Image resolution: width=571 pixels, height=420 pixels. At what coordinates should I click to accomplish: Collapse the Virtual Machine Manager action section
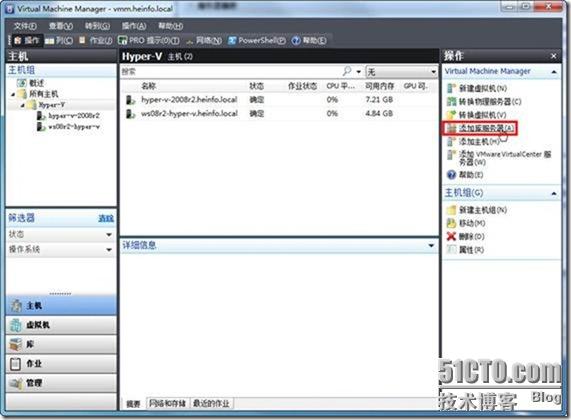(554, 72)
